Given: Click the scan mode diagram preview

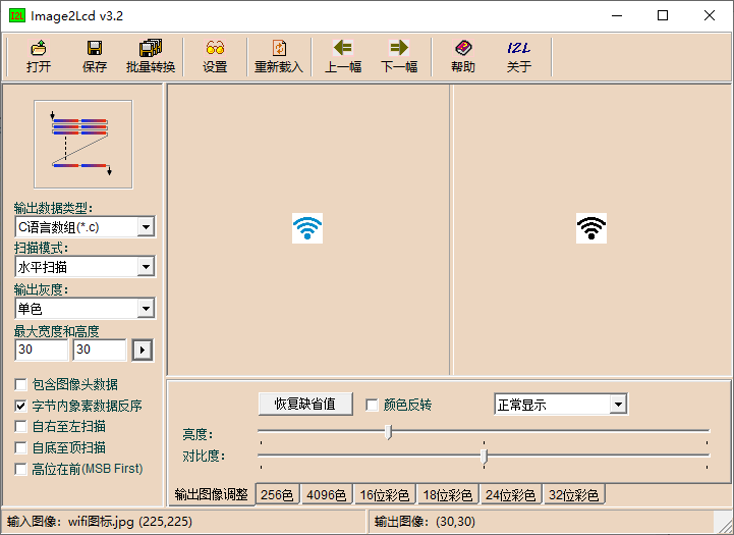Looking at the screenshot, I should pos(83,145).
